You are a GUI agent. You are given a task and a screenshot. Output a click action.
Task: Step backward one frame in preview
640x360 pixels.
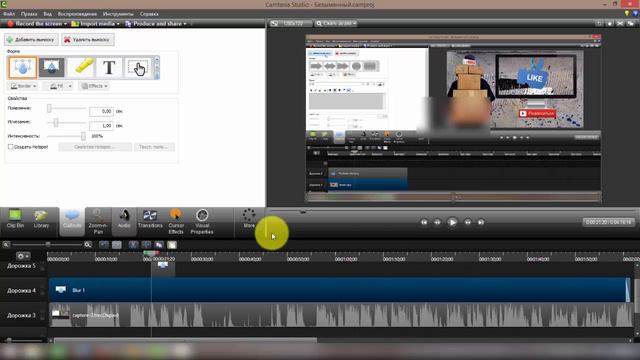(437, 222)
